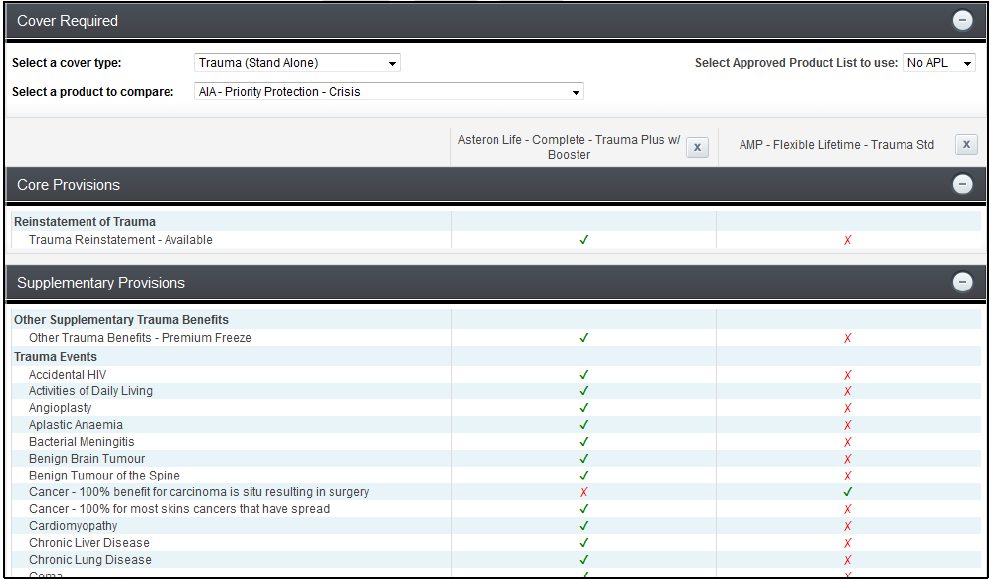Image resolution: width=991 pixels, height=579 pixels.
Task: Remove the Asteron Life Trauma Plus column
Action: pyautogui.click(x=697, y=147)
